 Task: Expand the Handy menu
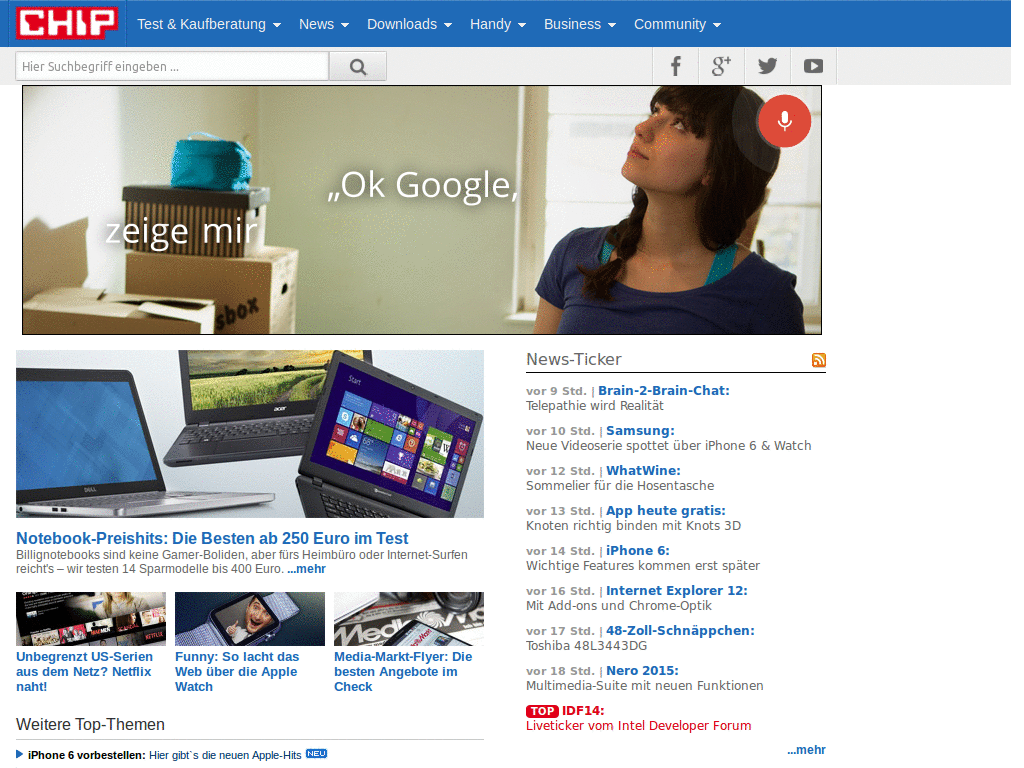click(x=498, y=24)
